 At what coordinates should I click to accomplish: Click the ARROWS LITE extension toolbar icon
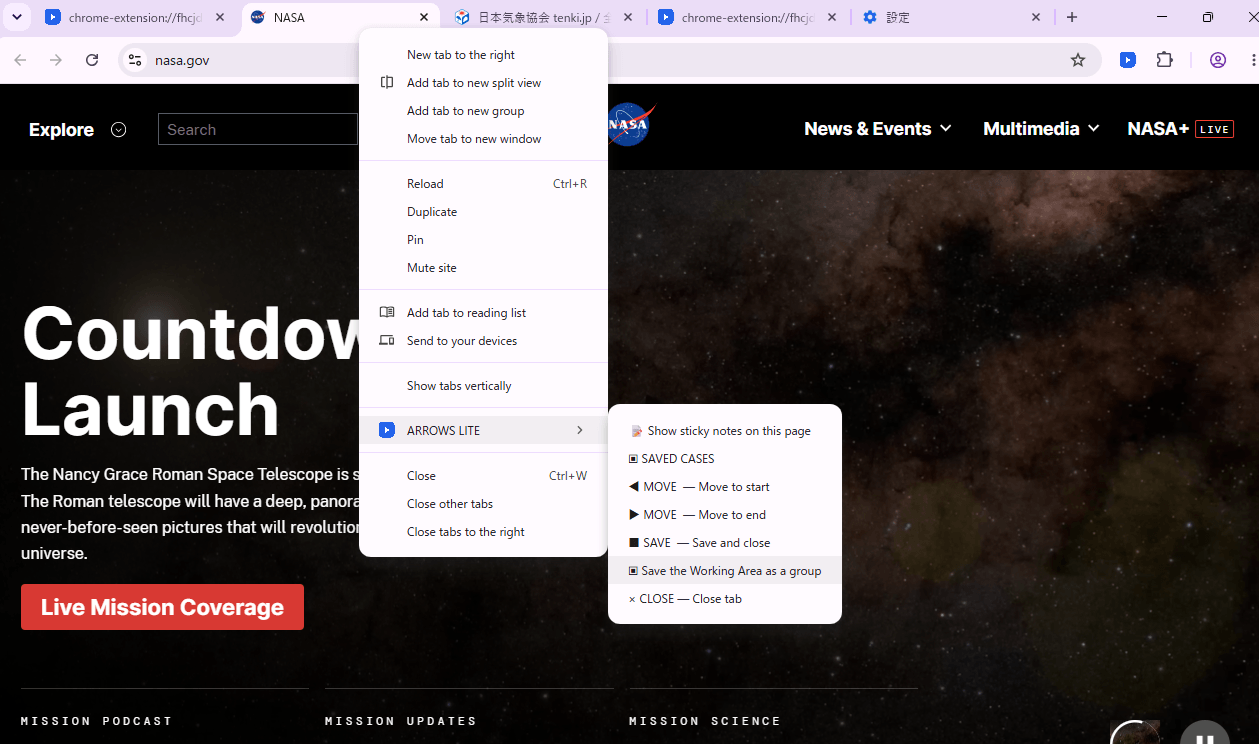1127,60
